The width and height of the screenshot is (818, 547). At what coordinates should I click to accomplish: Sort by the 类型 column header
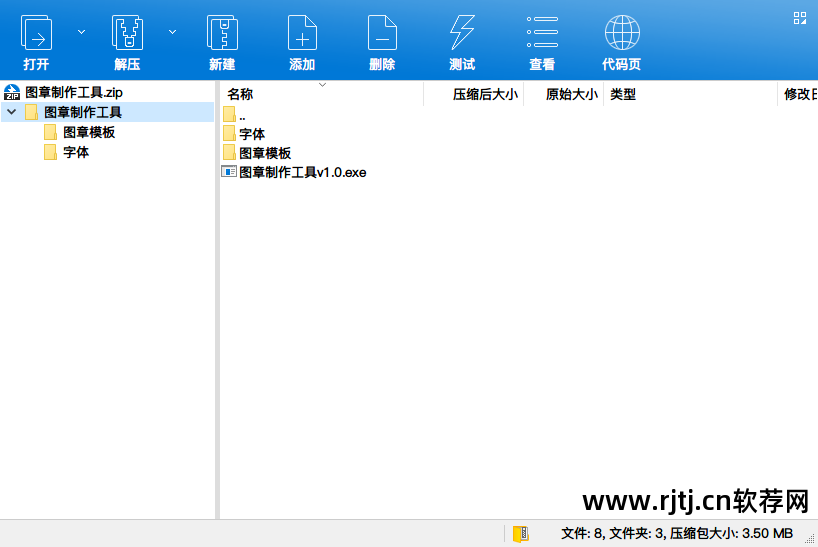623,94
